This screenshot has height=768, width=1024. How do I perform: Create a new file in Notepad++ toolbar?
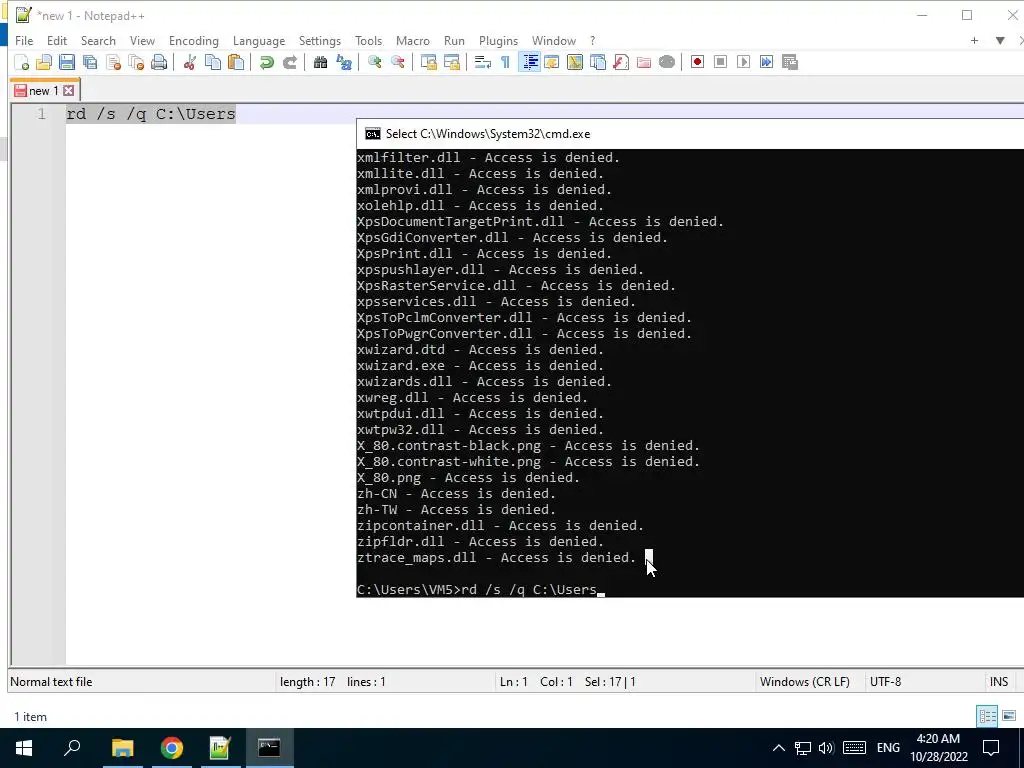click(x=22, y=62)
